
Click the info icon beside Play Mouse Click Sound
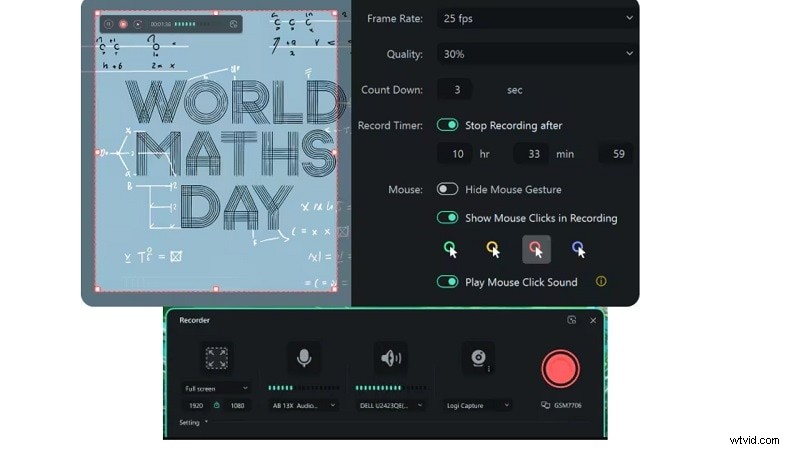point(601,282)
